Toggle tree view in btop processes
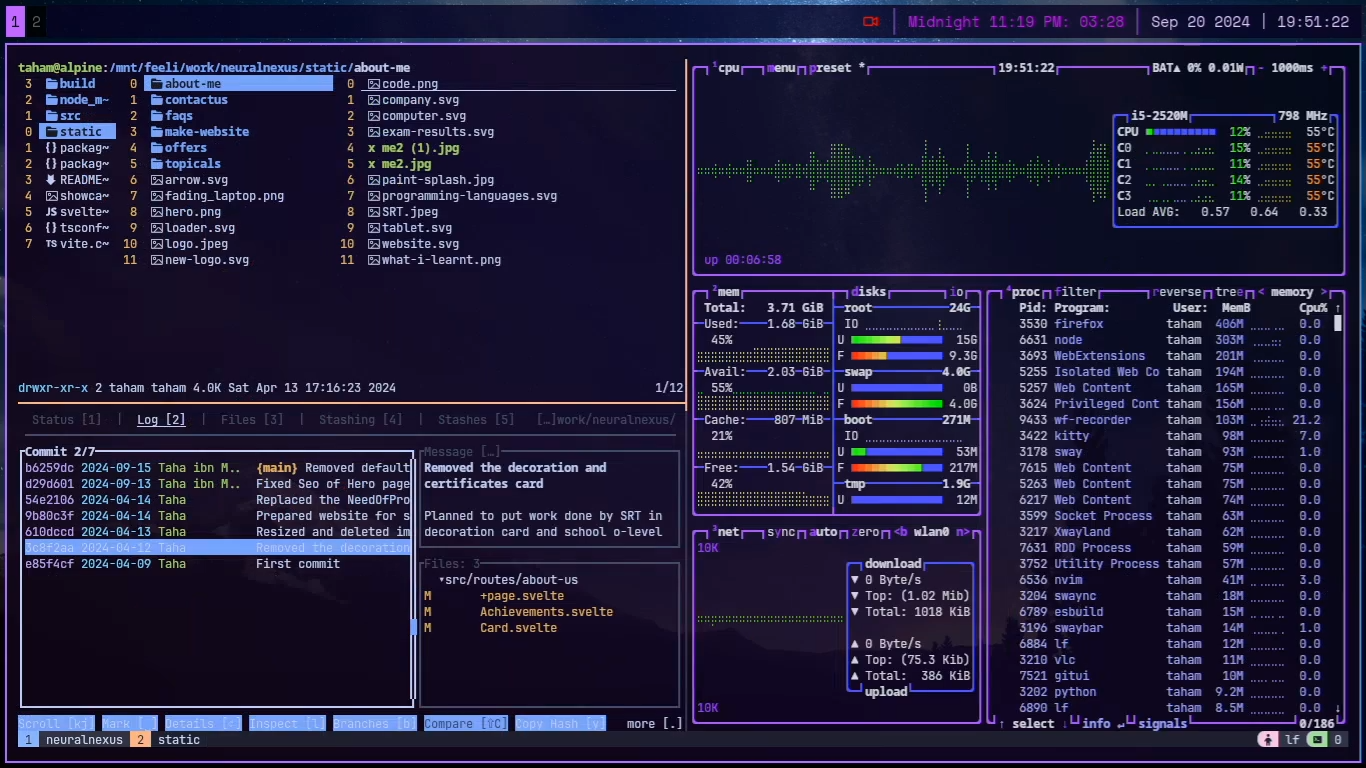 [1228, 292]
